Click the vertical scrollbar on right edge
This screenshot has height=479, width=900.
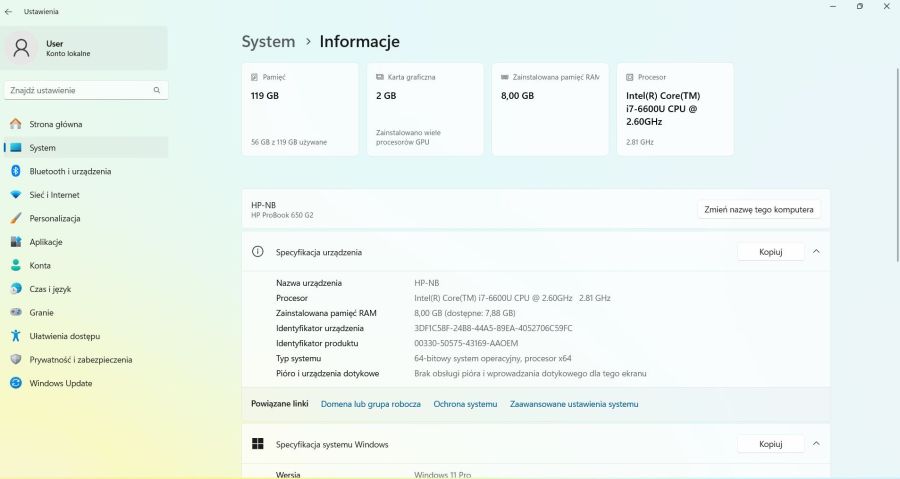[x=897, y=166]
